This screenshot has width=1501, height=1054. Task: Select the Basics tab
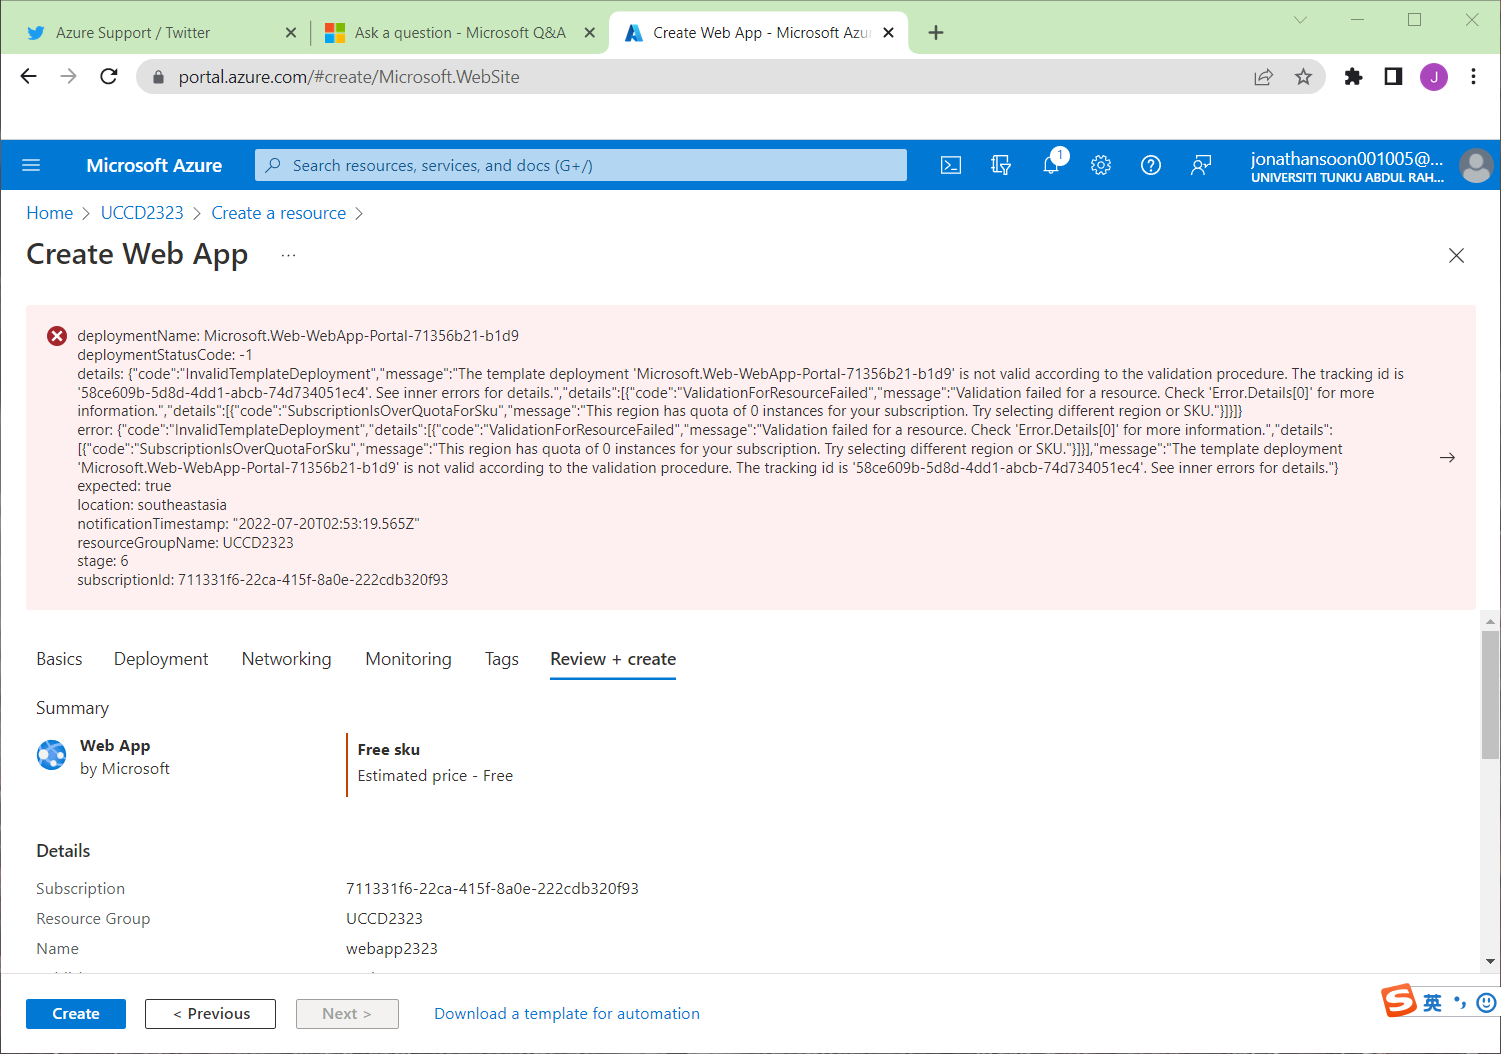[59, 659]
